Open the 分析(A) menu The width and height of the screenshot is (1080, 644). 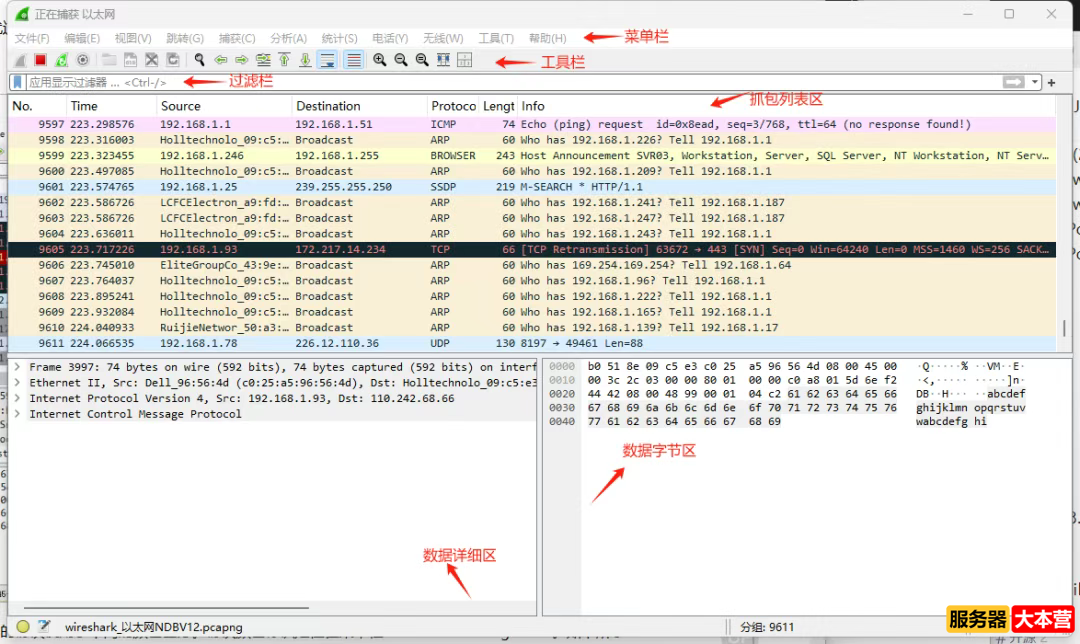[x=288, y=38]
